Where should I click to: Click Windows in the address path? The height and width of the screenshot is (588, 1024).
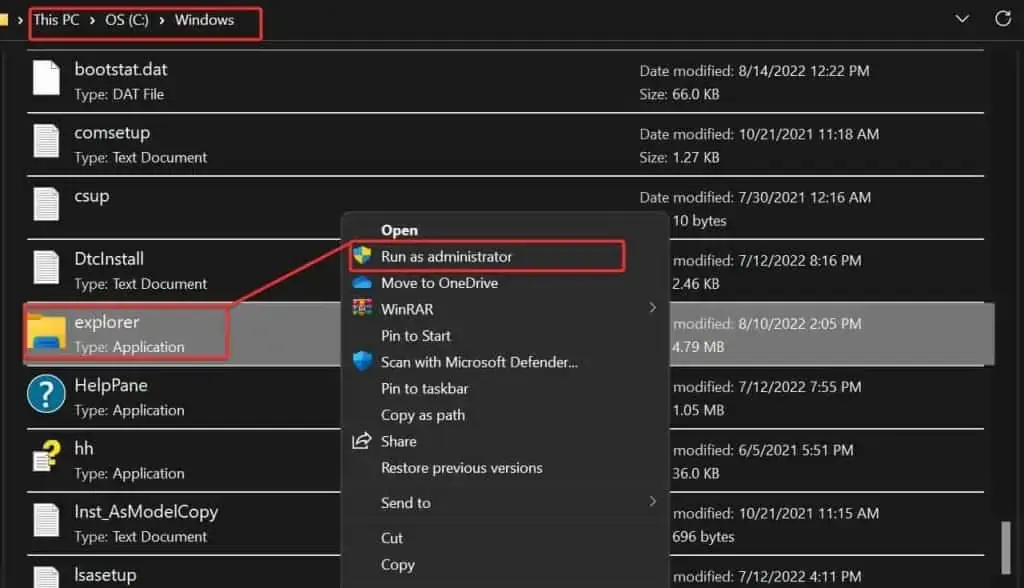(x=204, y=20)
